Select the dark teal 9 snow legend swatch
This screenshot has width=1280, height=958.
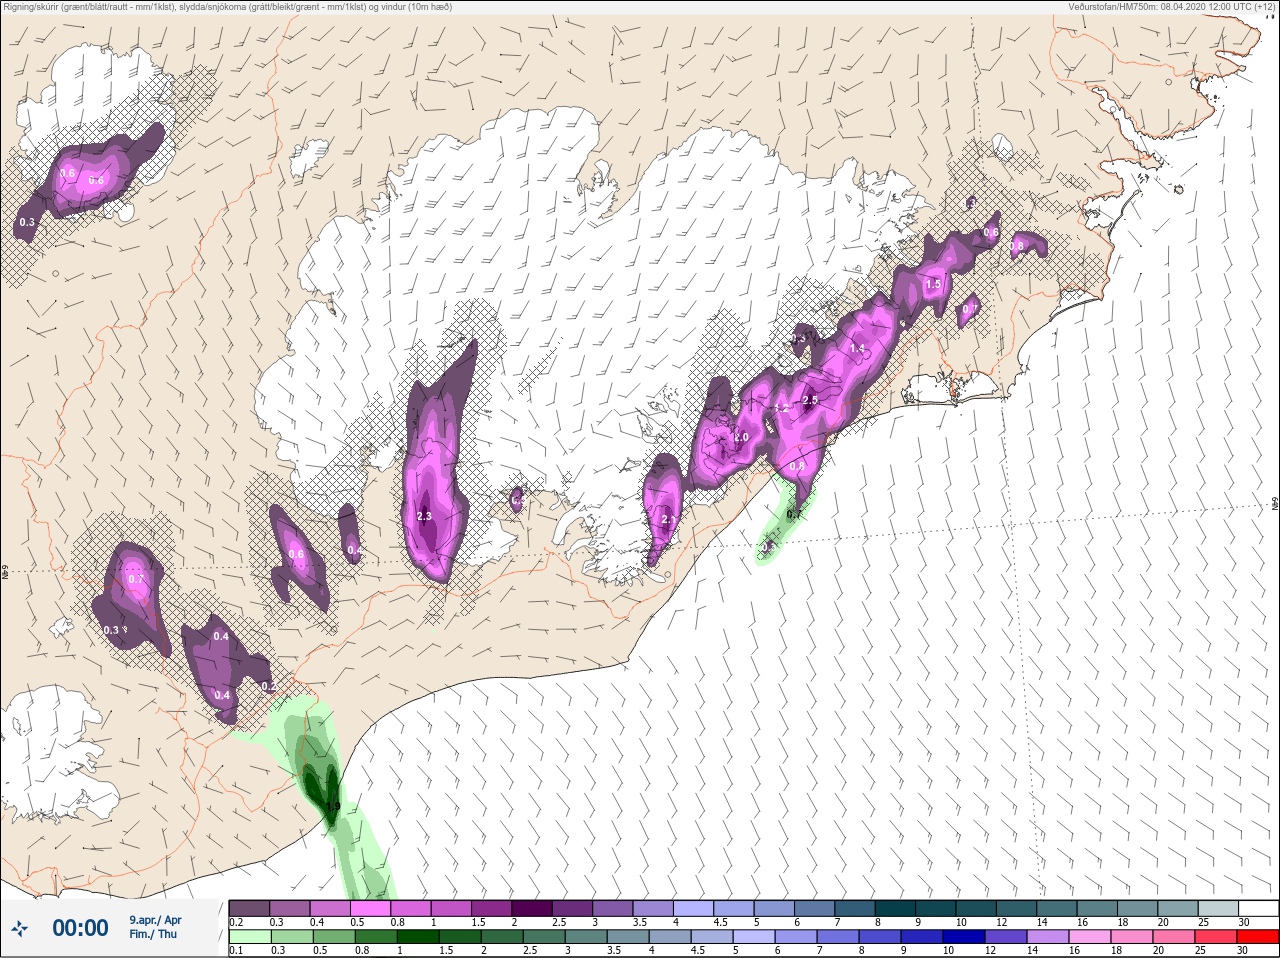(x=935, y=908)
